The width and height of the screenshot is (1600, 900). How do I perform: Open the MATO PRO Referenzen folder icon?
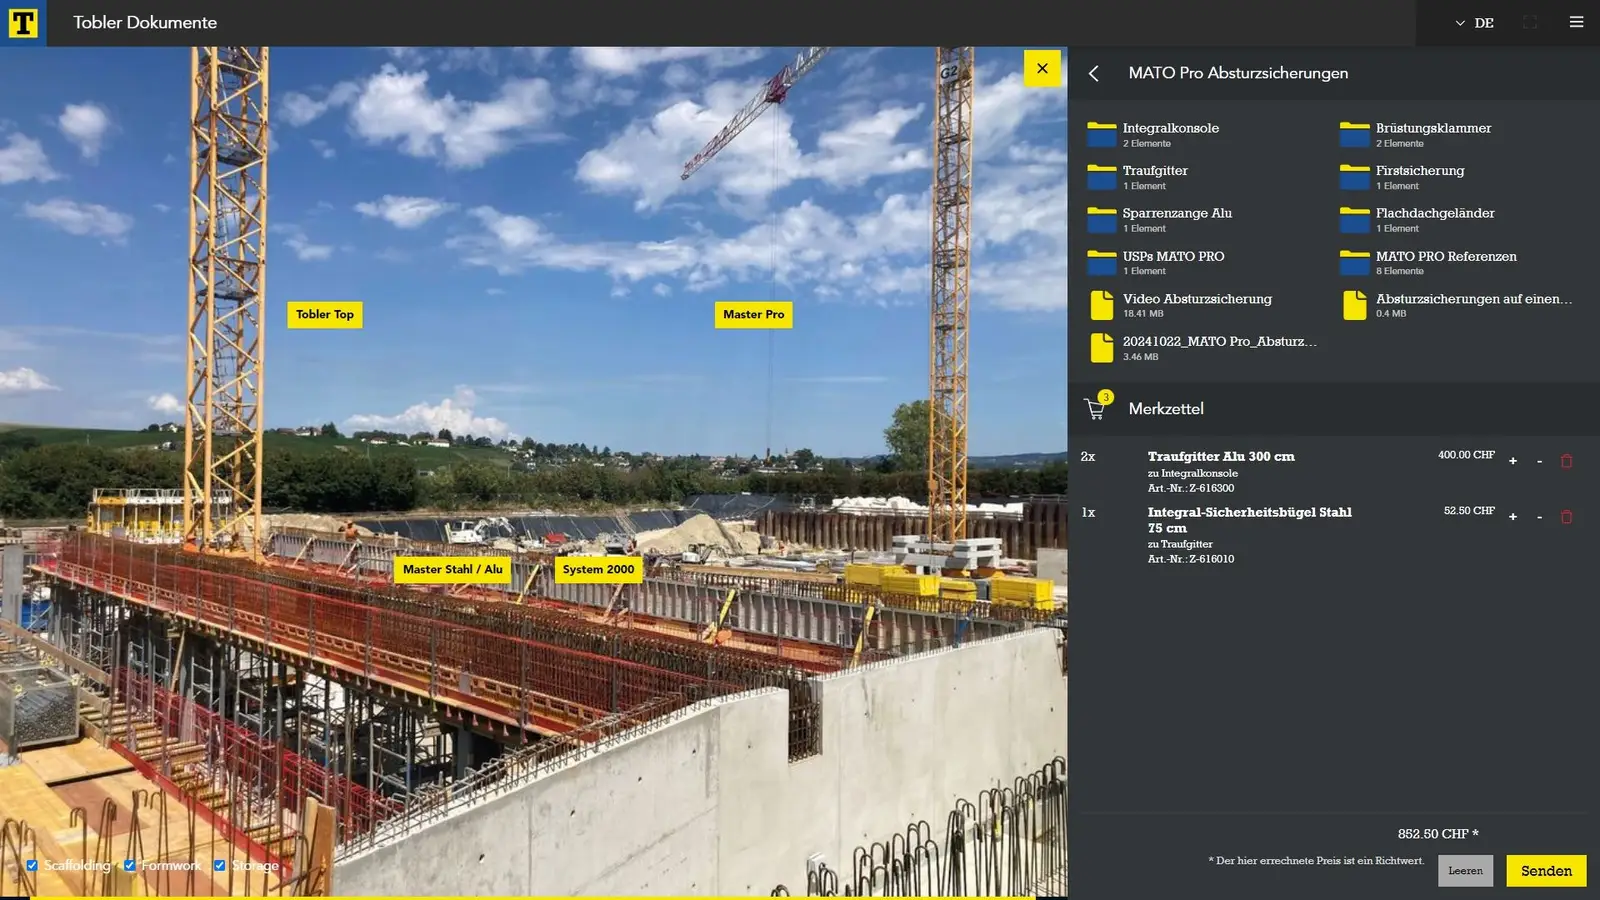(x=1354, y=262)
